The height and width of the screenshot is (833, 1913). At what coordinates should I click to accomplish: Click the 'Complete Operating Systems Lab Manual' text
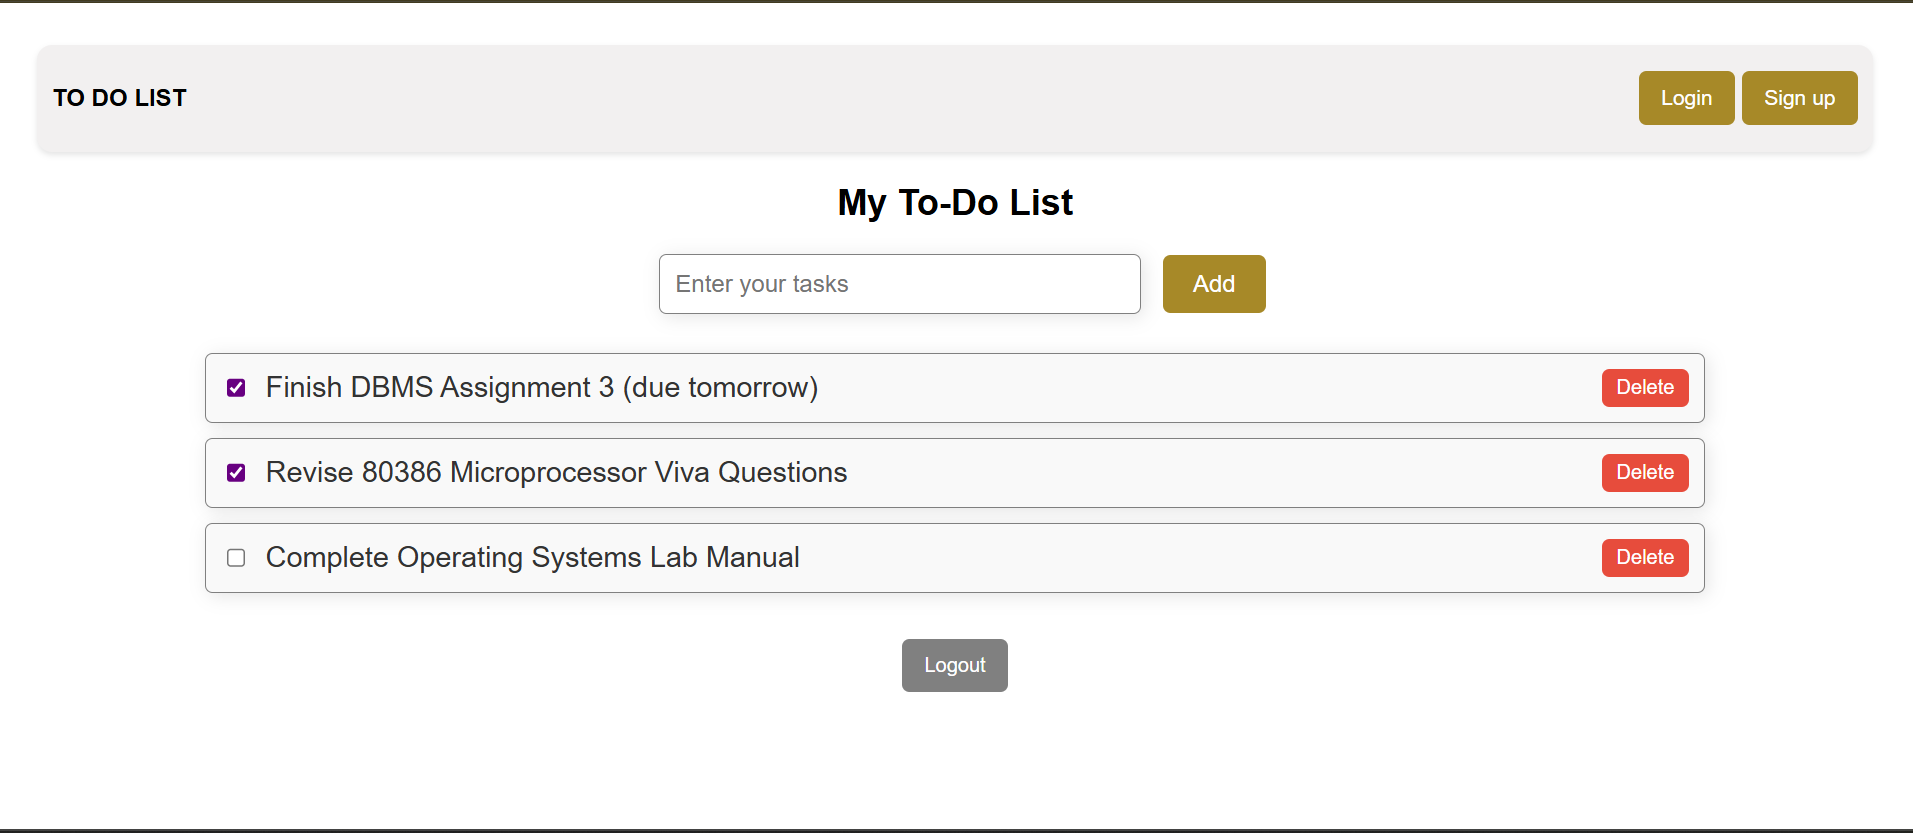coord(532,558)
